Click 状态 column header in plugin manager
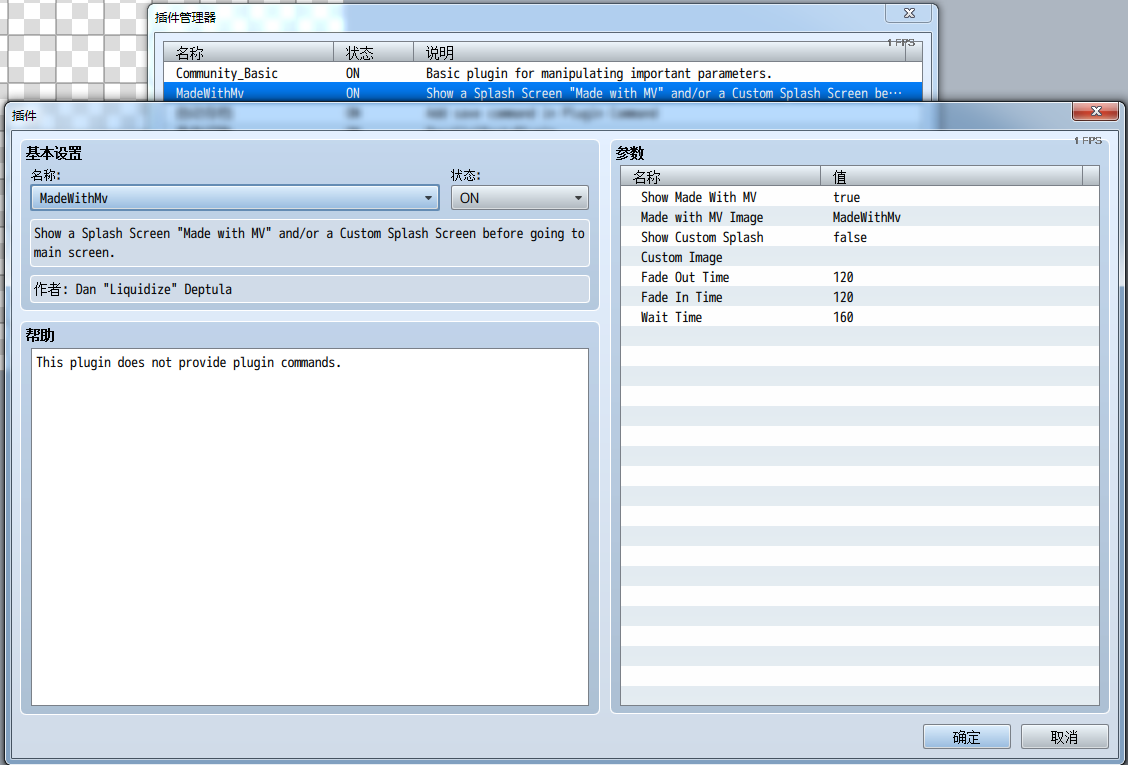 tap(373, 53)
